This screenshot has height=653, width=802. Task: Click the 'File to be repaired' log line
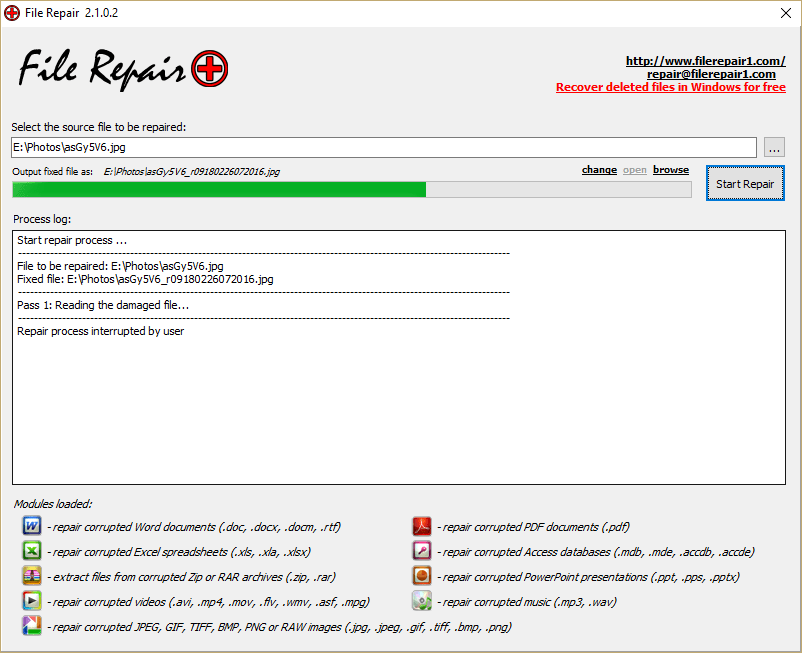[x=120, y=266]
